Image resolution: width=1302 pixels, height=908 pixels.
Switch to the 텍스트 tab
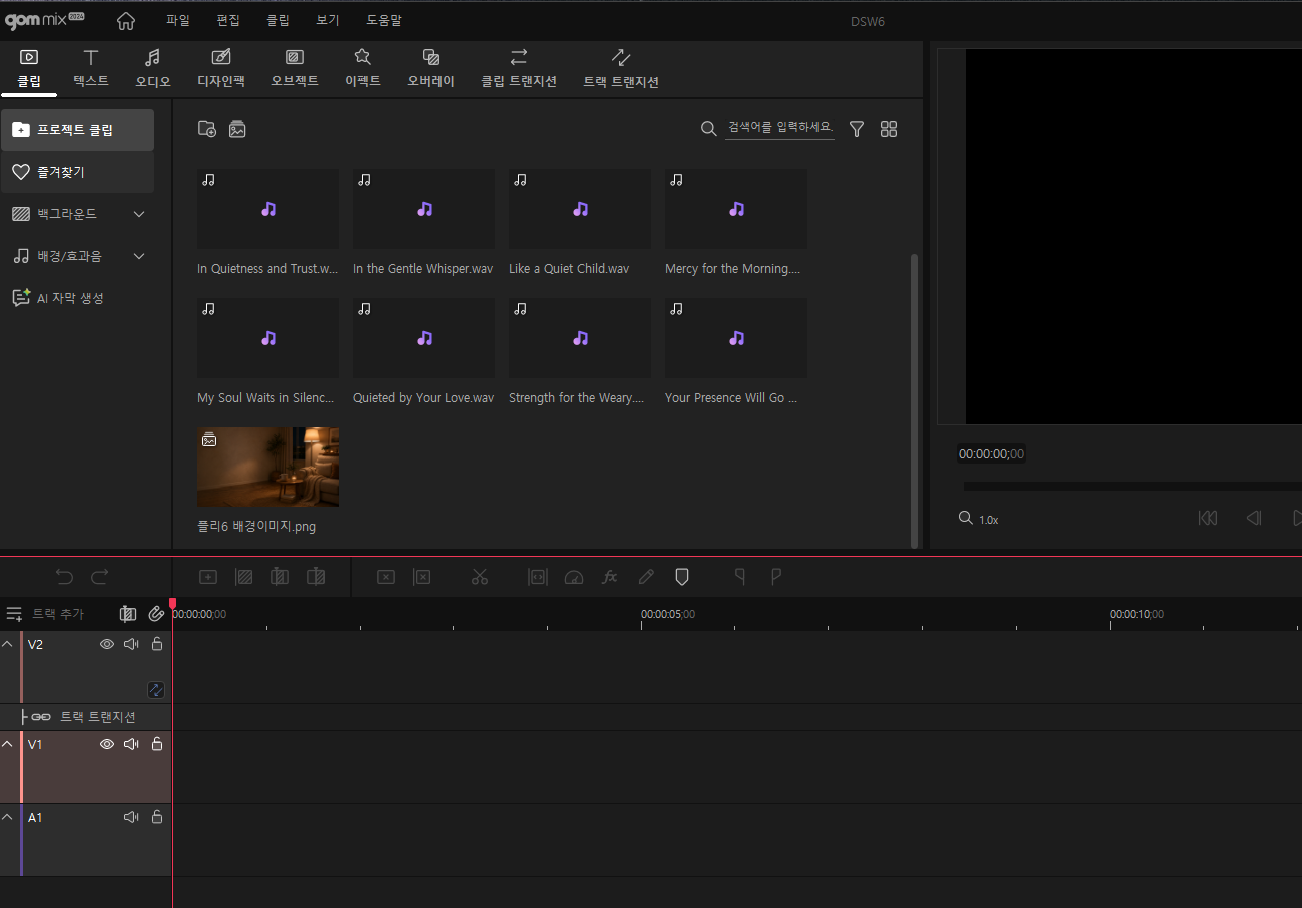point(91,69)
